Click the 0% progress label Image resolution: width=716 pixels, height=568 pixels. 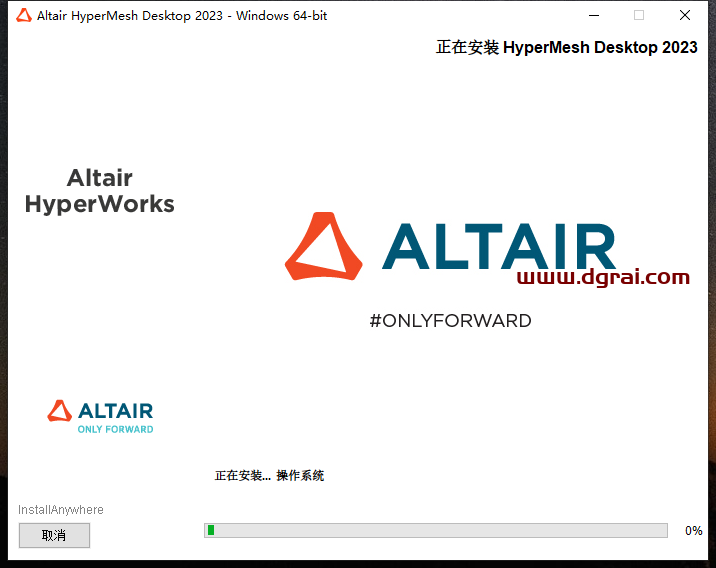coord(693,531)
